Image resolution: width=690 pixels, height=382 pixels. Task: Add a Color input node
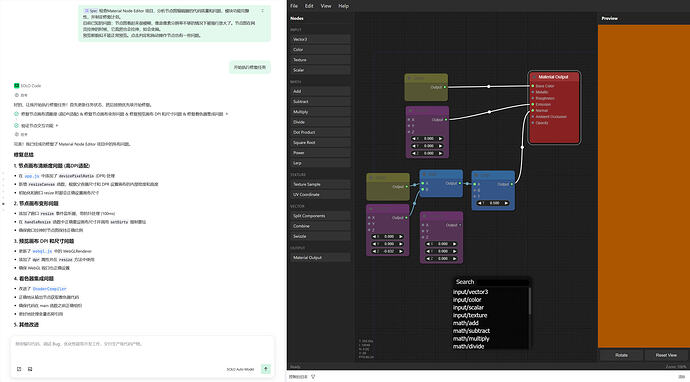click(x=320, y=49)
